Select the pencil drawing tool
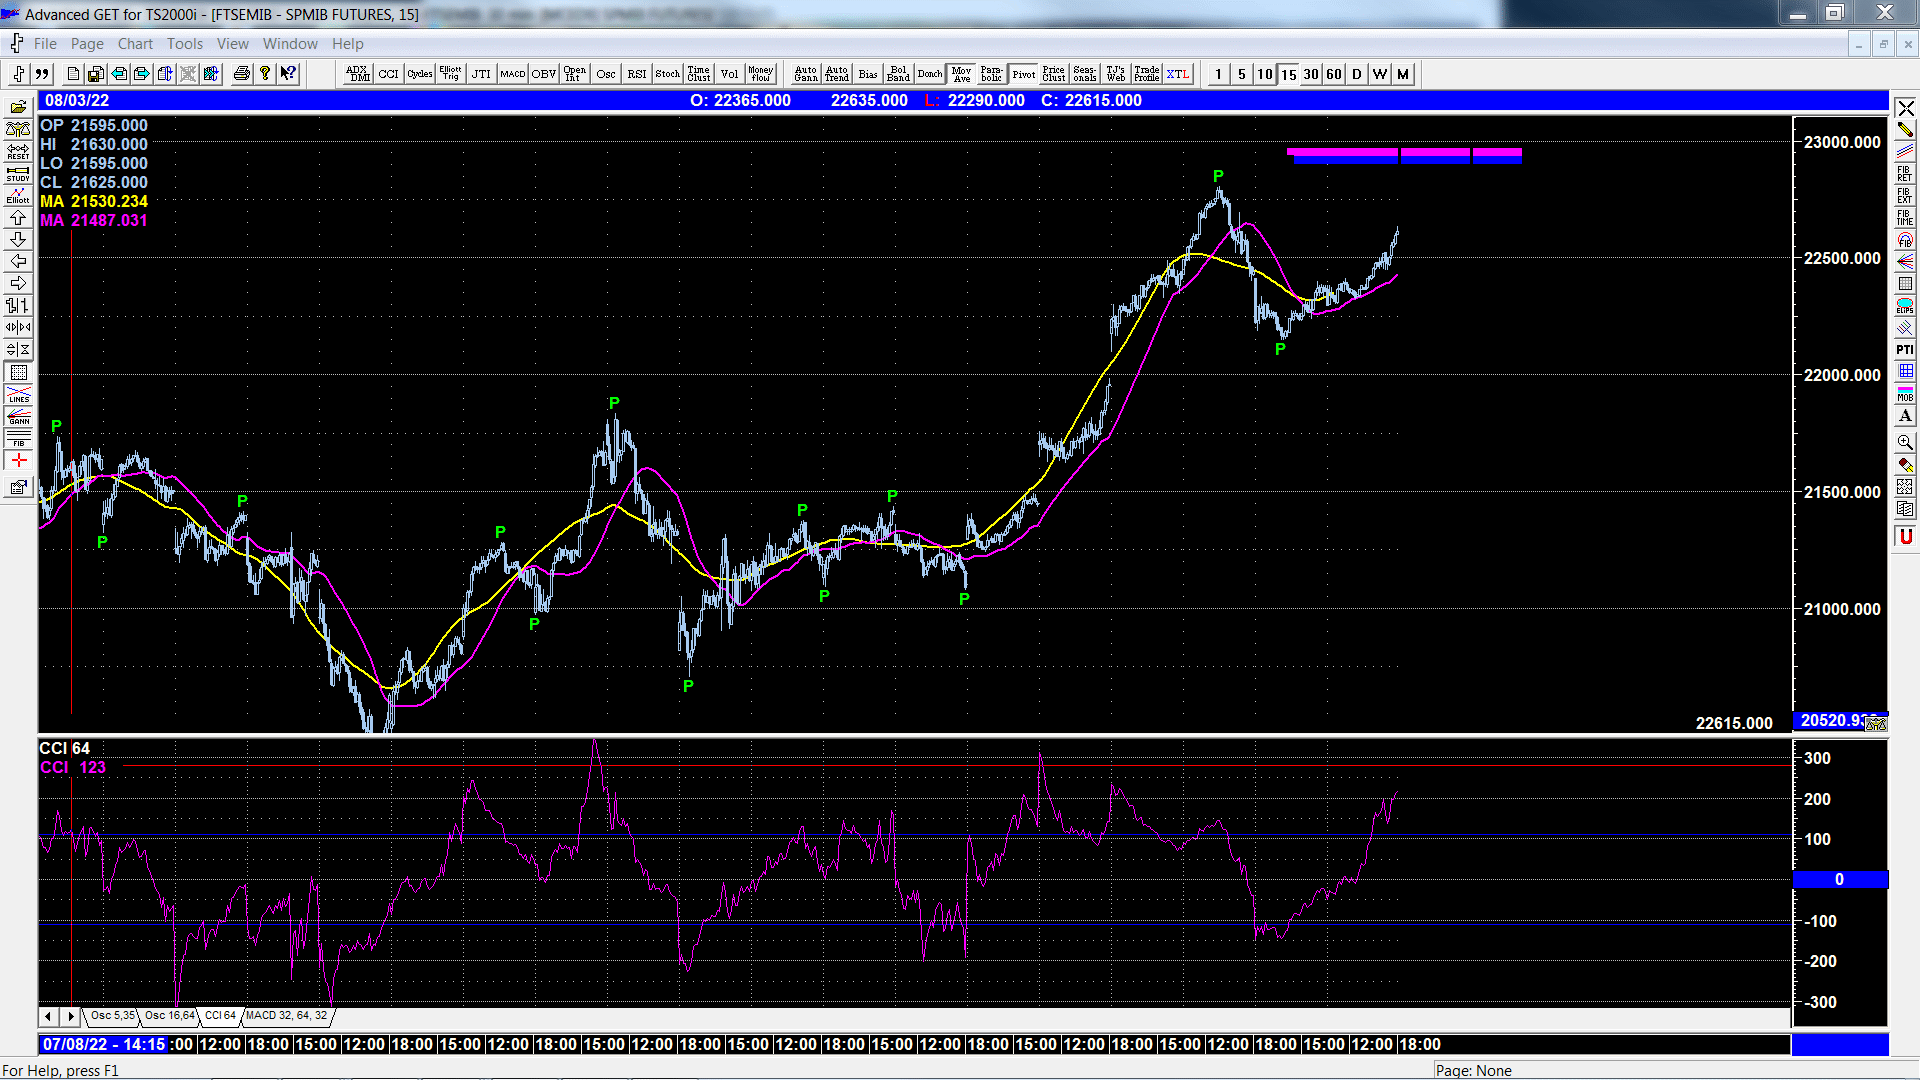 [x=1905, y=130]
